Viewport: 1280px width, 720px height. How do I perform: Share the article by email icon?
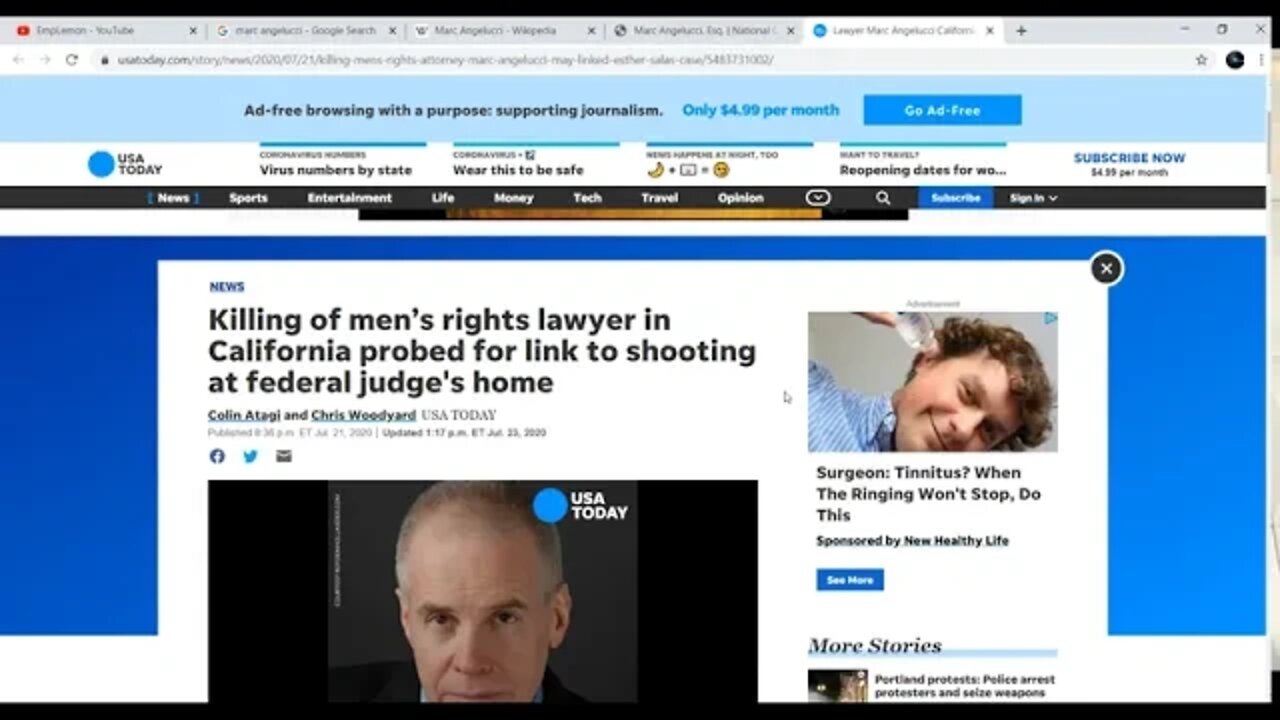[x=284, y=456]
